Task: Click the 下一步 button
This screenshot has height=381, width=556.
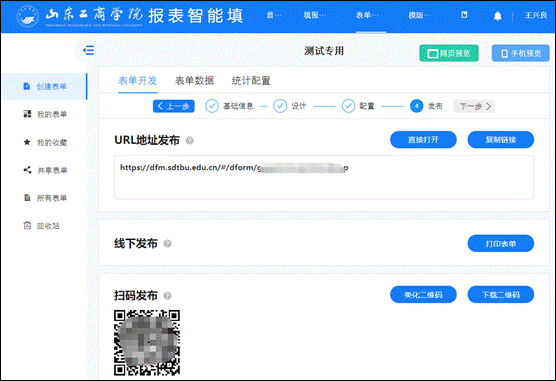Action: point(474,106)
